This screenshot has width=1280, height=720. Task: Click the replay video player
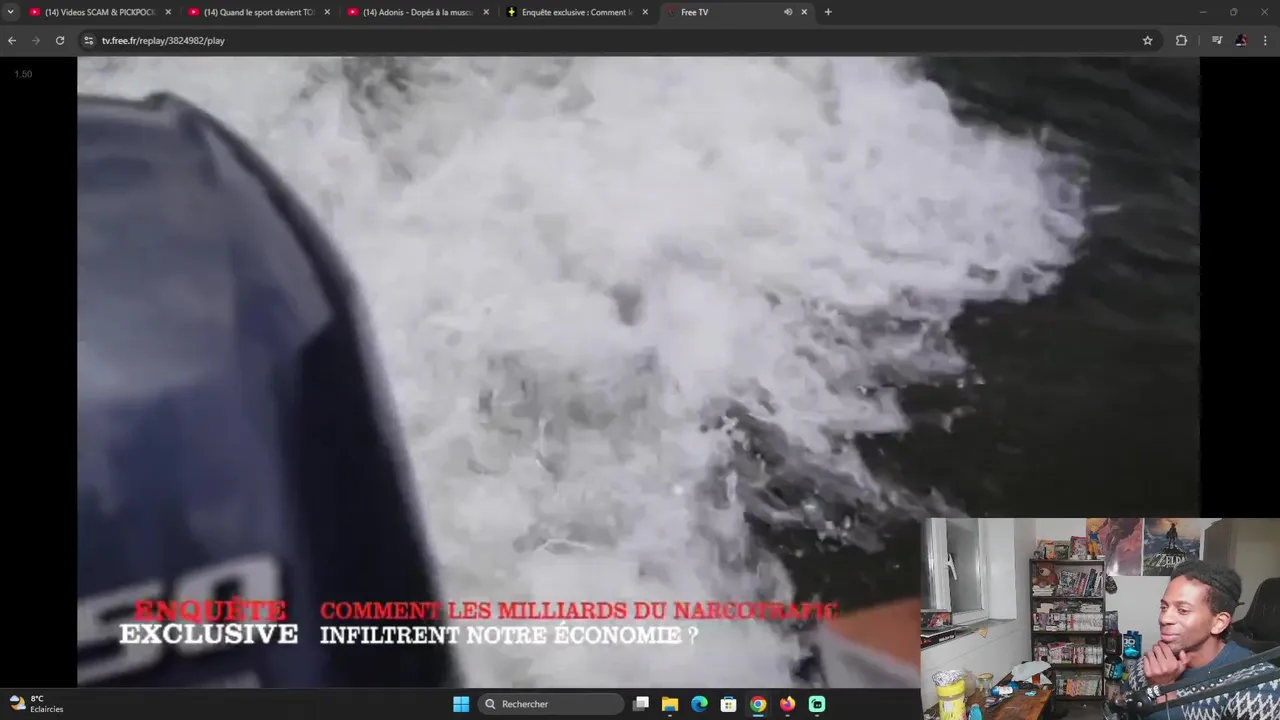coord(638,371)
